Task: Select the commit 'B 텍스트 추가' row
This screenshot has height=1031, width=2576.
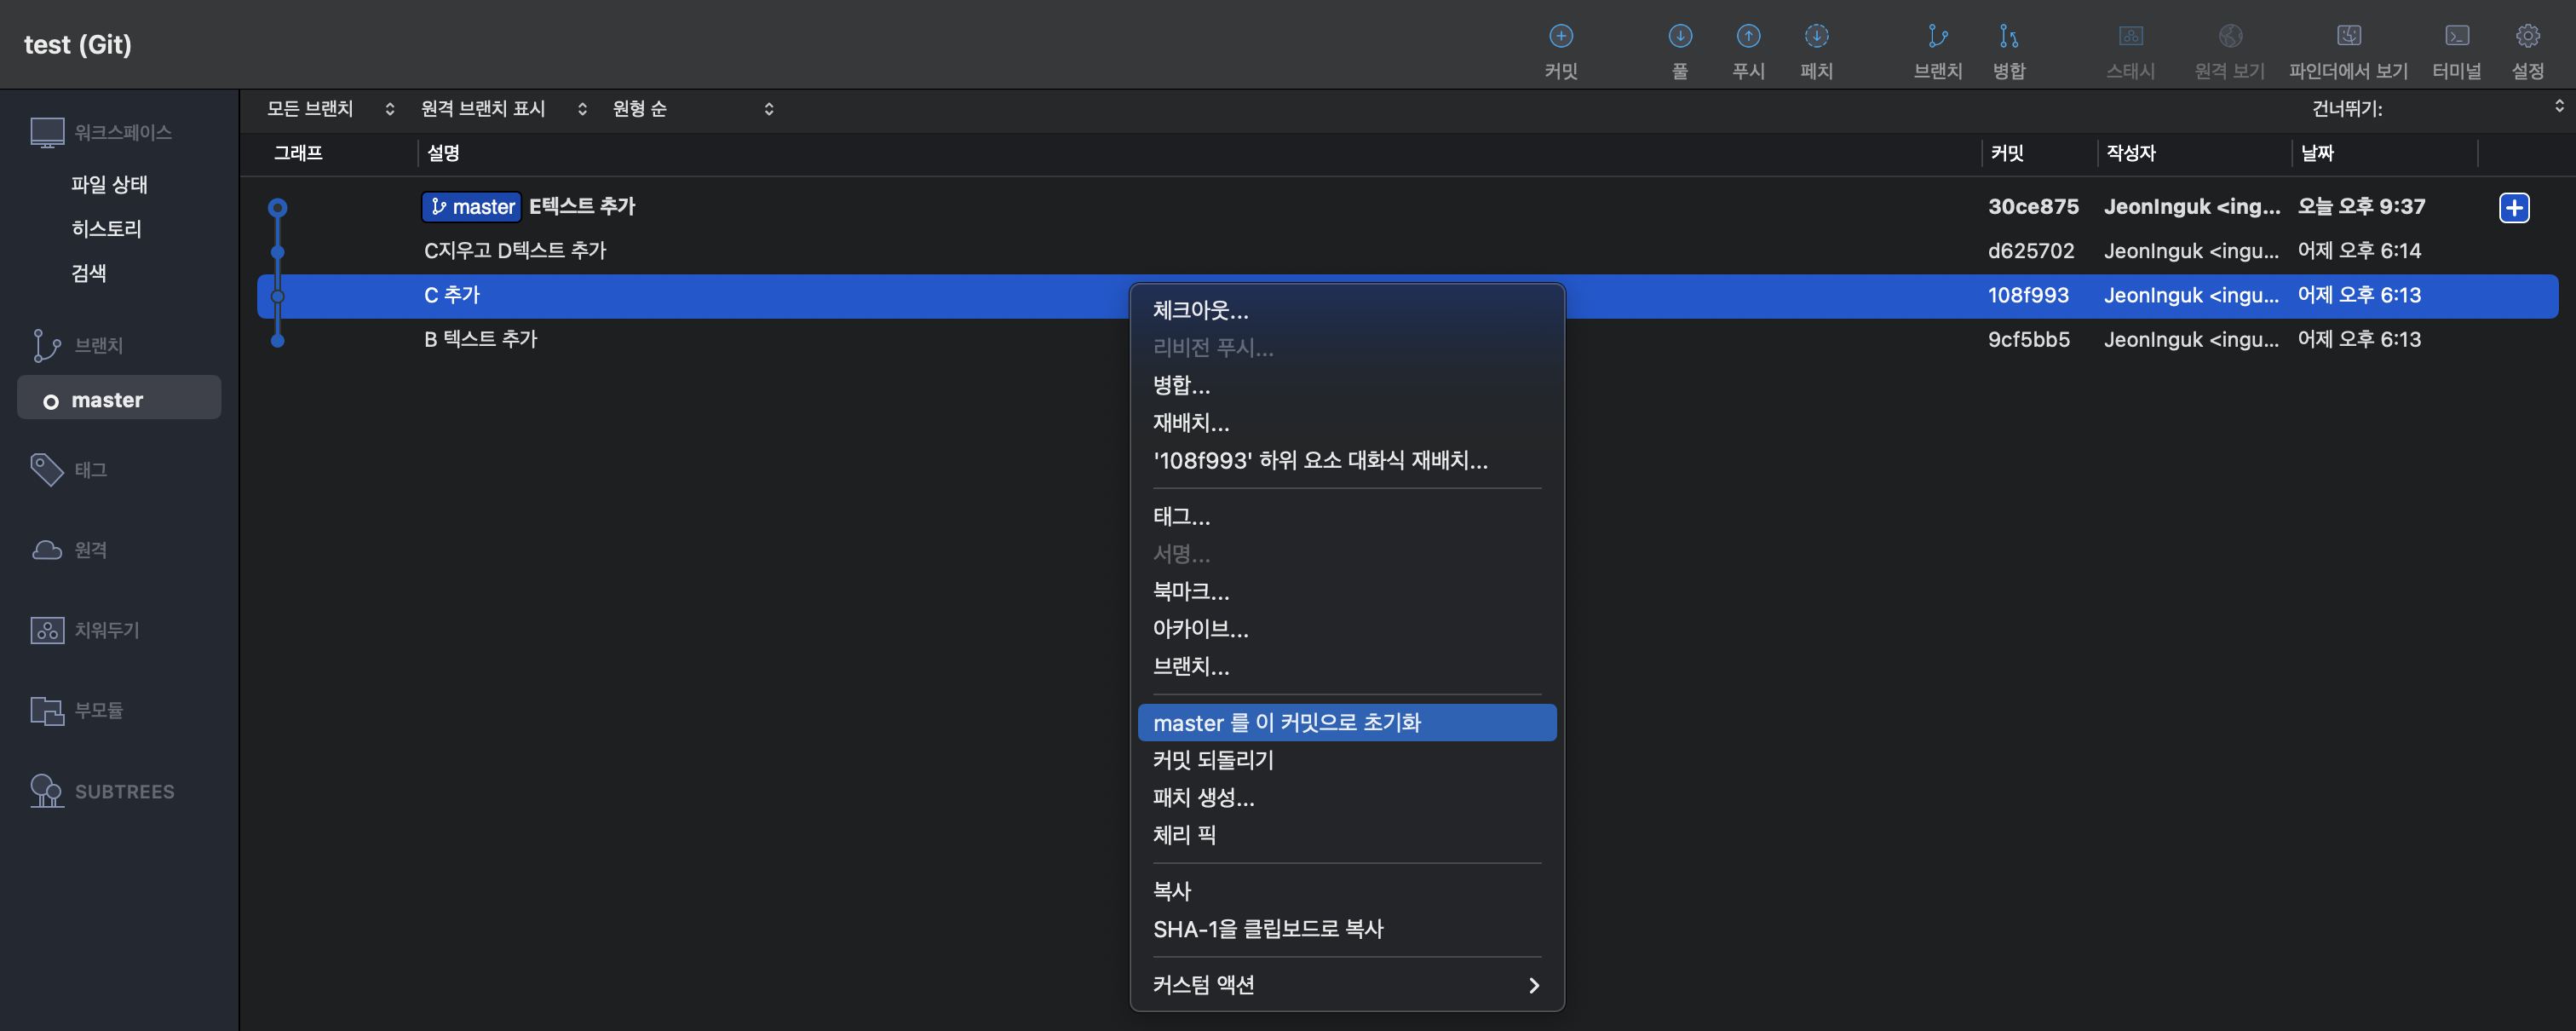Action: coord(481,339)
